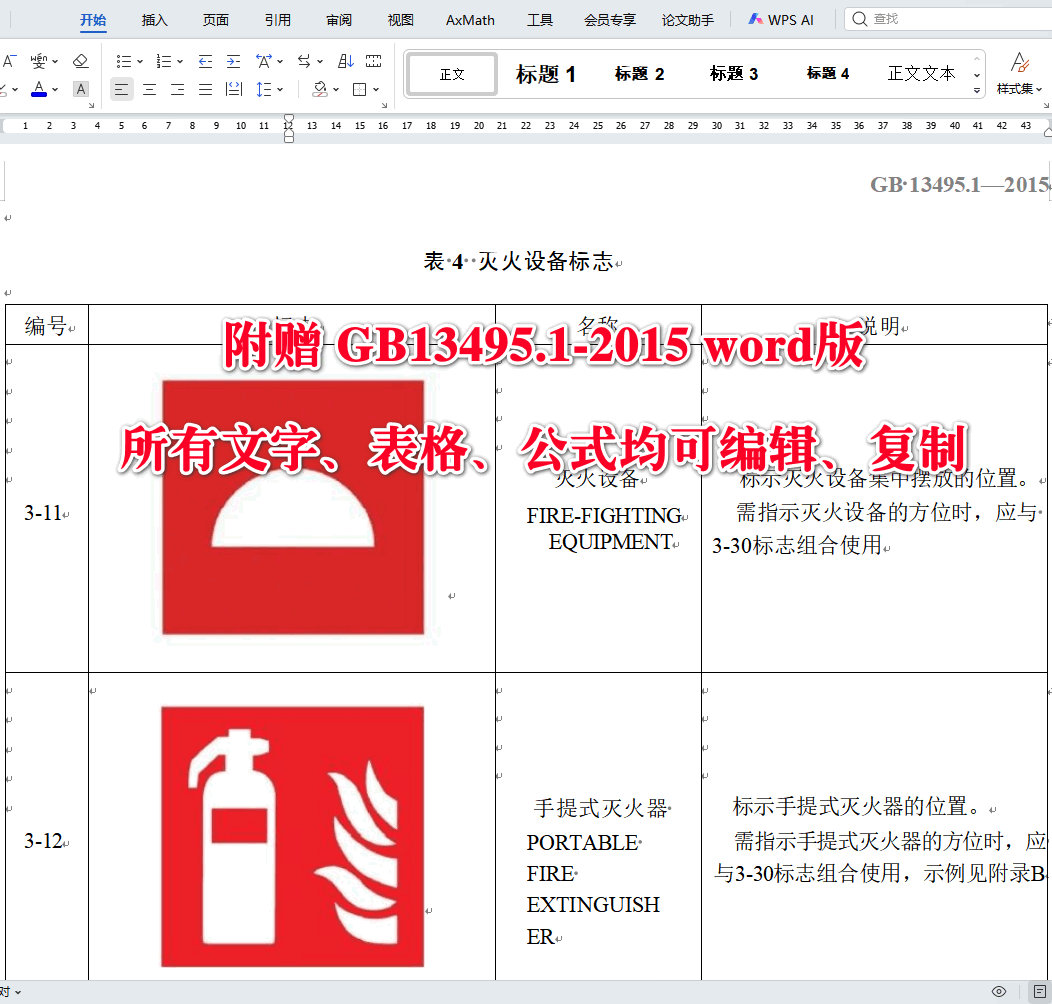Toggle justified alignment

pos(205,90)
